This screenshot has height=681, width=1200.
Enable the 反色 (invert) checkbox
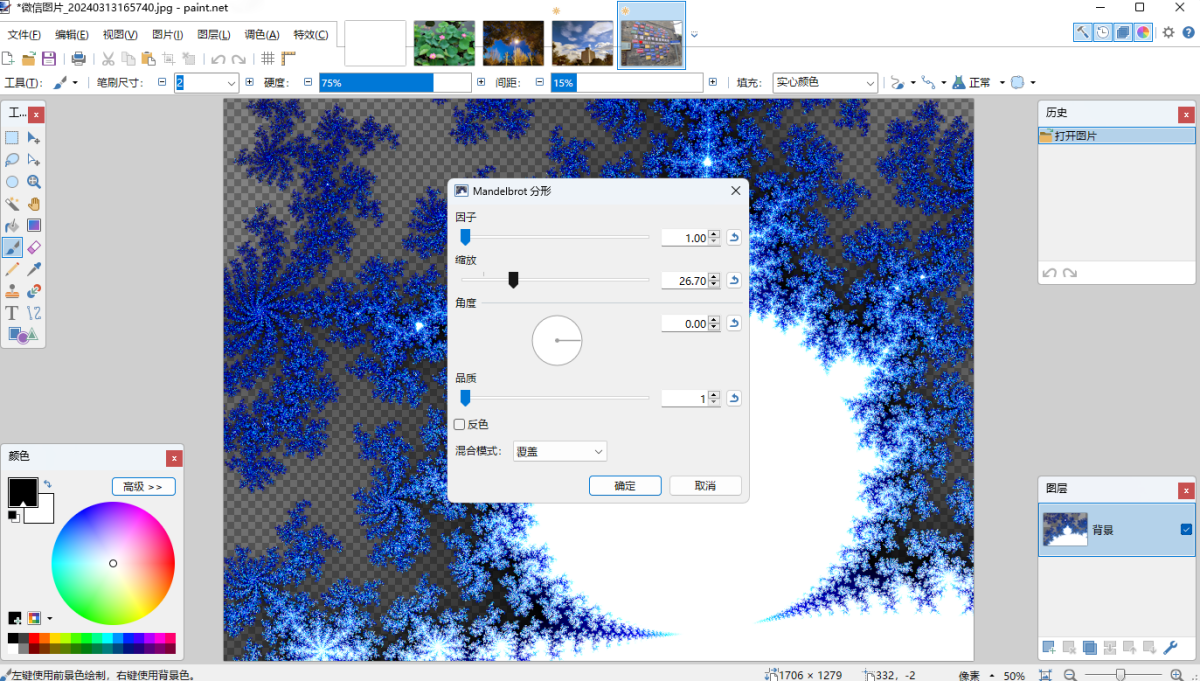point(460,424)
